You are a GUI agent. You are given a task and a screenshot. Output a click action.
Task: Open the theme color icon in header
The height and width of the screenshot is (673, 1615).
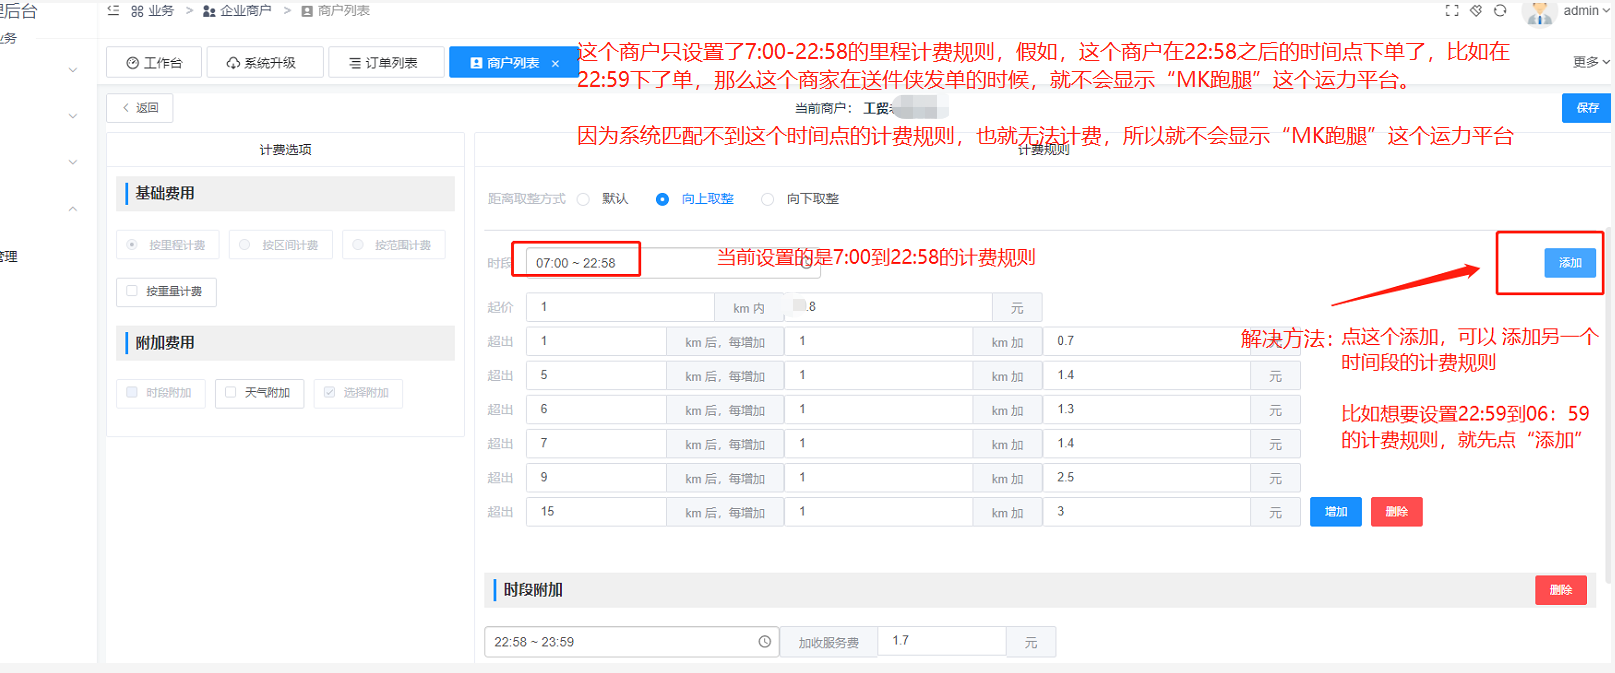[1476, 10]
